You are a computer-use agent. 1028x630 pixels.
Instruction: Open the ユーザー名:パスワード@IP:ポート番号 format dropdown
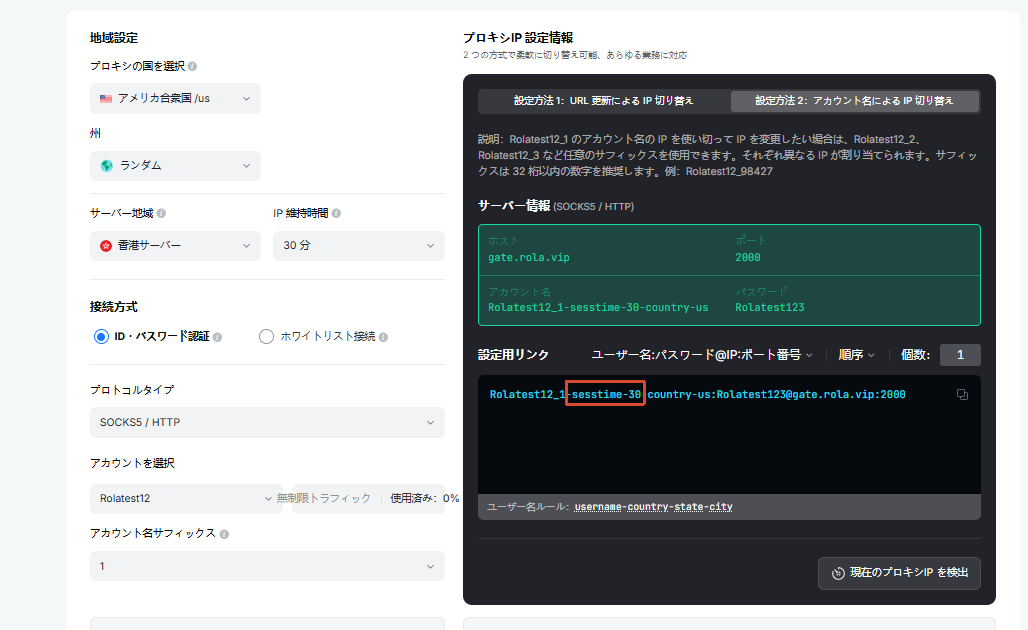pos(702,355)
